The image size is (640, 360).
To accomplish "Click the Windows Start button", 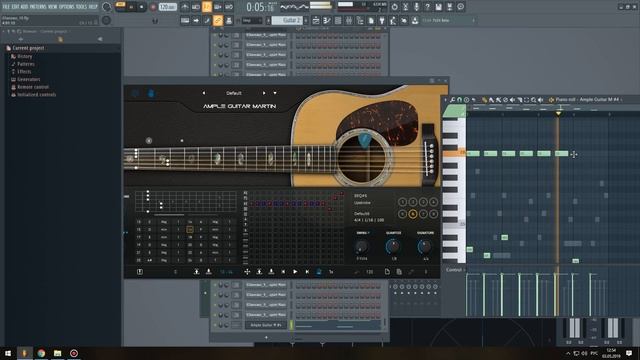I will tap(8, 353).
